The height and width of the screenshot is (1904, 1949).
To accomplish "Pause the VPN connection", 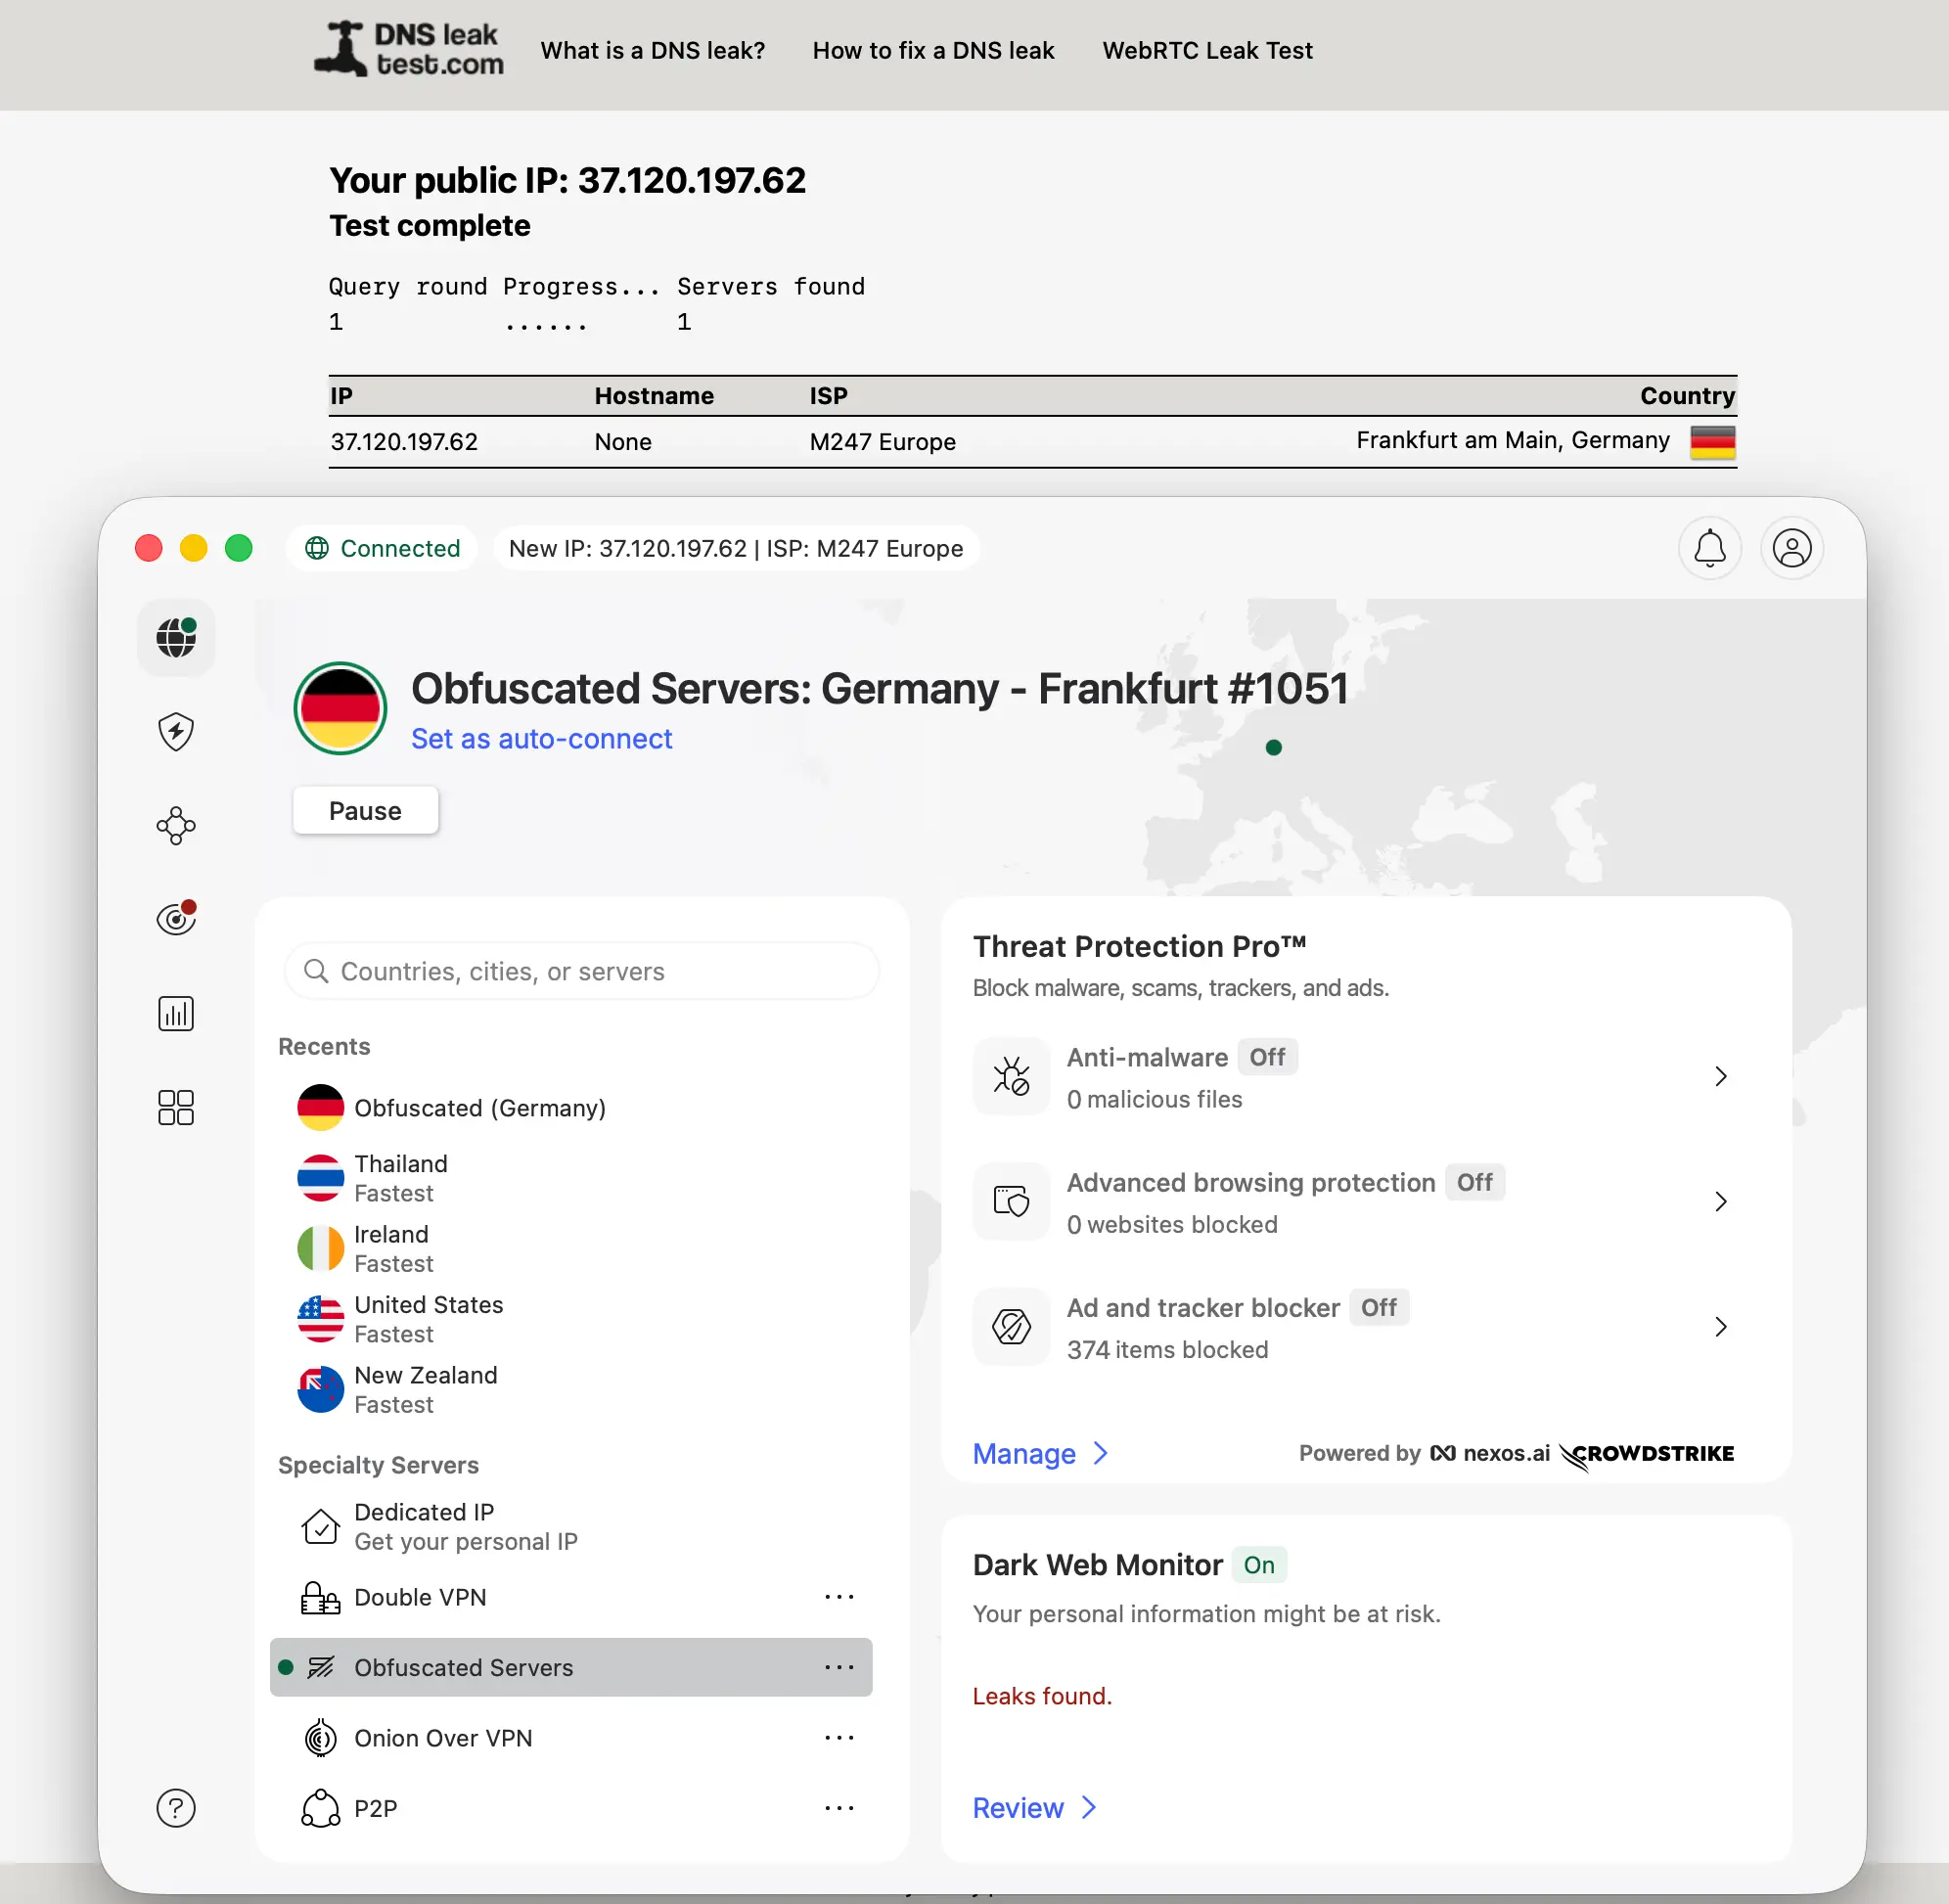I will [x=364, y=810].
